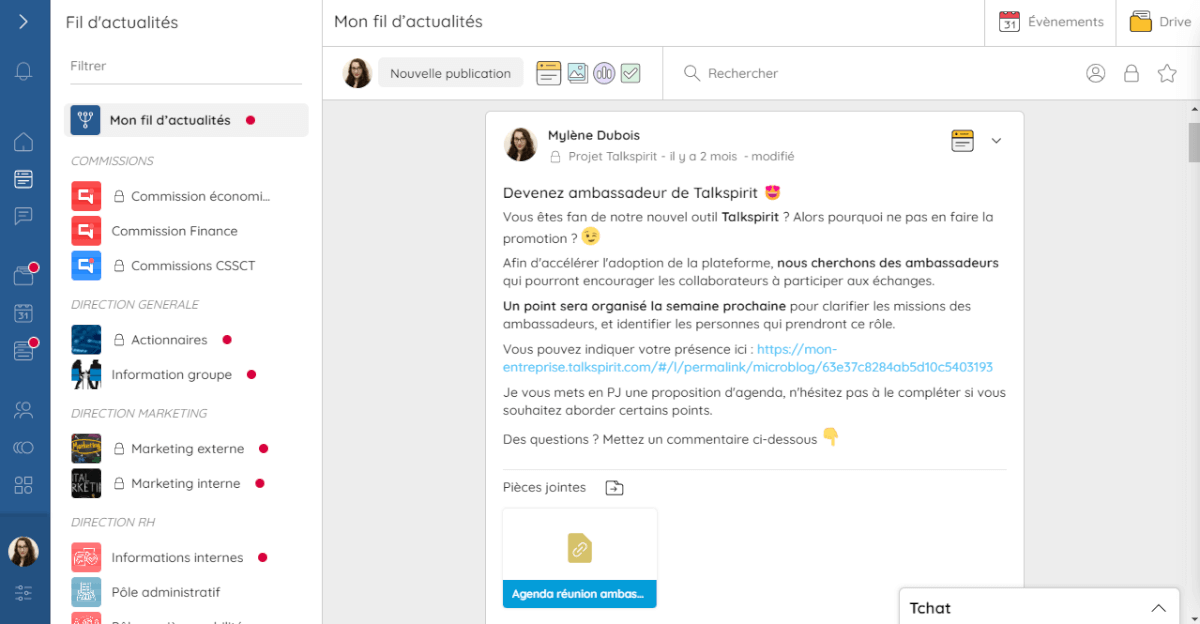
Task: Click the Filtrer input field
Action: pos(185,66)
